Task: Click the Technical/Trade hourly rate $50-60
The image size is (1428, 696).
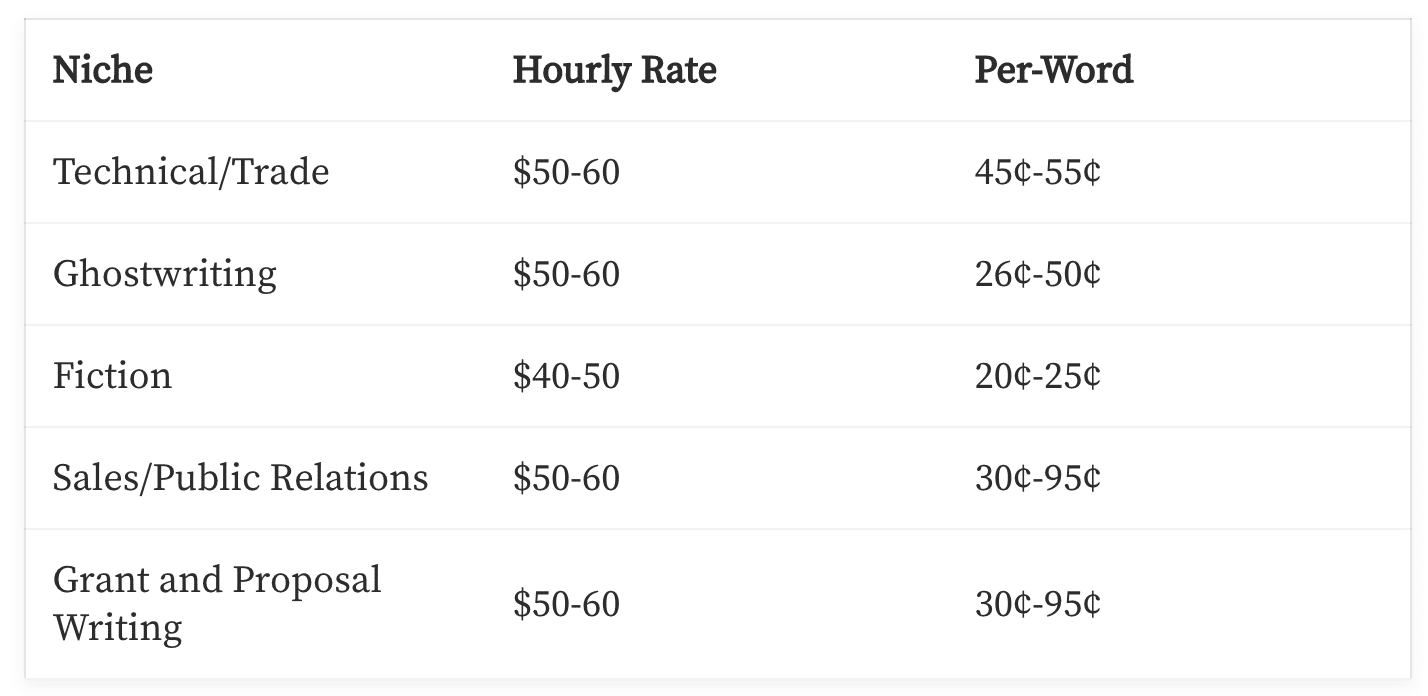Action: tap(566, 173)
